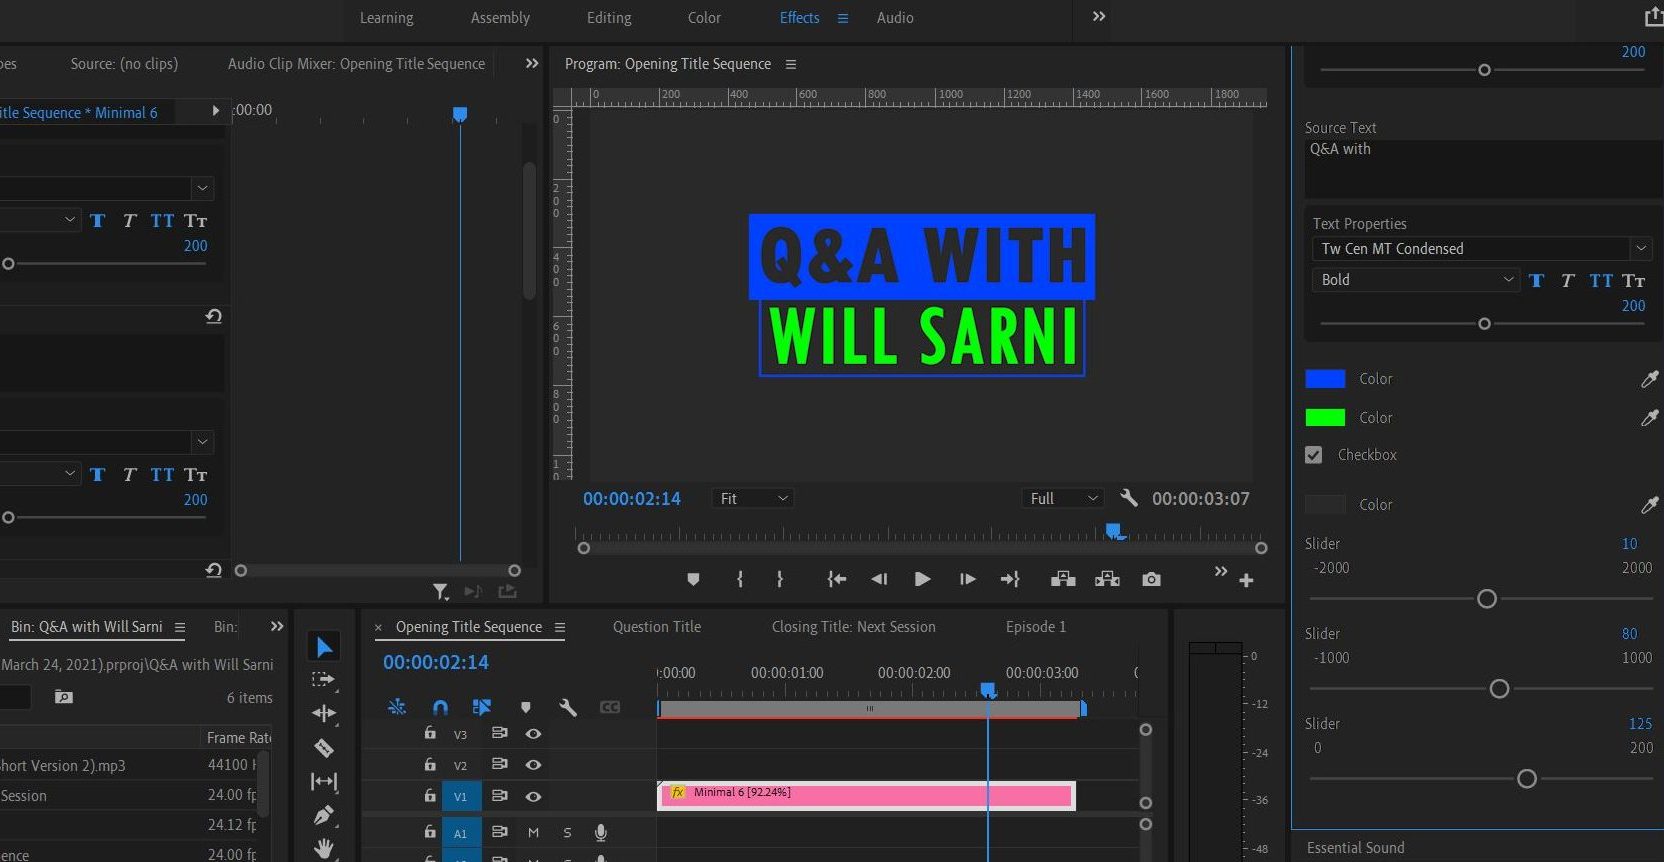The image size is (1664, 862).
Task: Select the Razor tool
Action: [324, 748]
